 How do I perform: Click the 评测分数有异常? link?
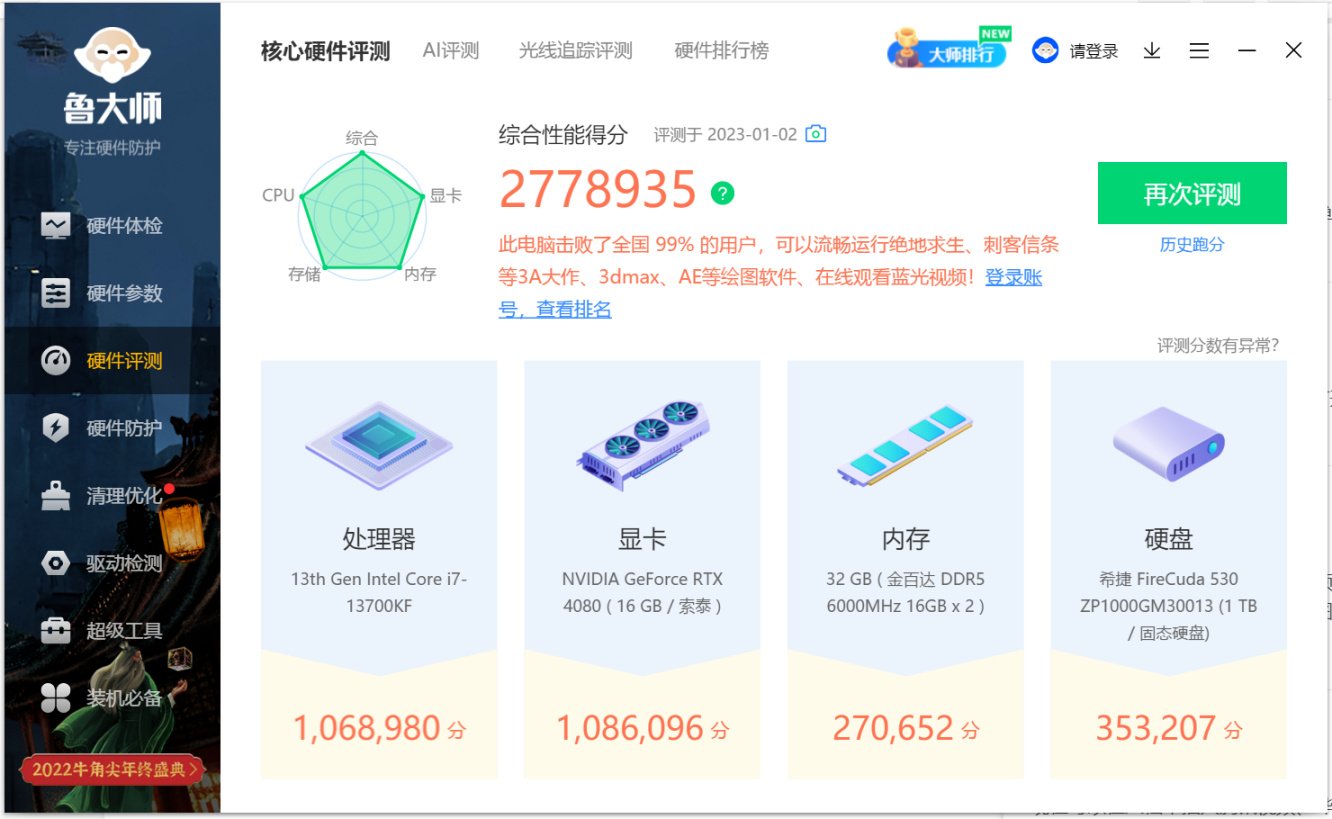click(1218, 345)
